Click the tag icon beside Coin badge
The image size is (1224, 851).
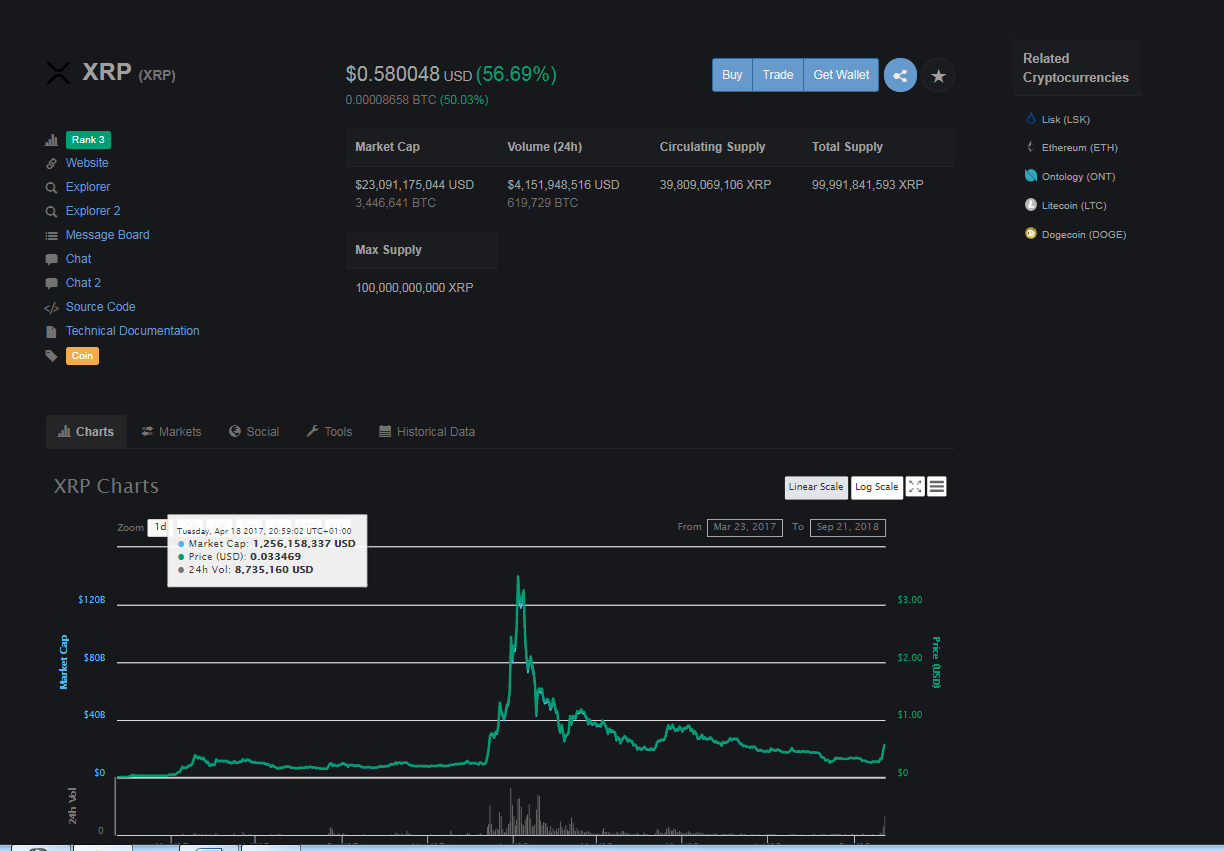pyautogui.click(x=51, y=355)
